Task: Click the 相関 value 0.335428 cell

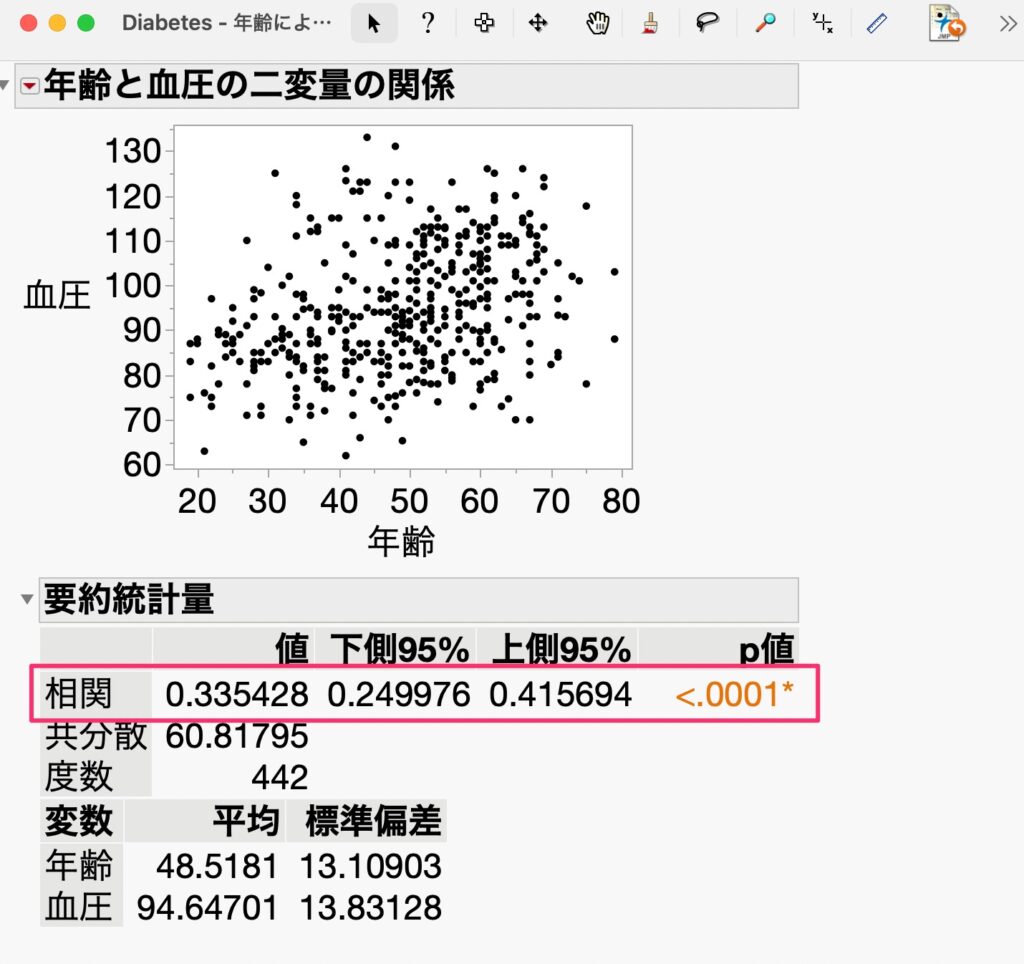Action: pyautogui.click(x=237, y=693)
